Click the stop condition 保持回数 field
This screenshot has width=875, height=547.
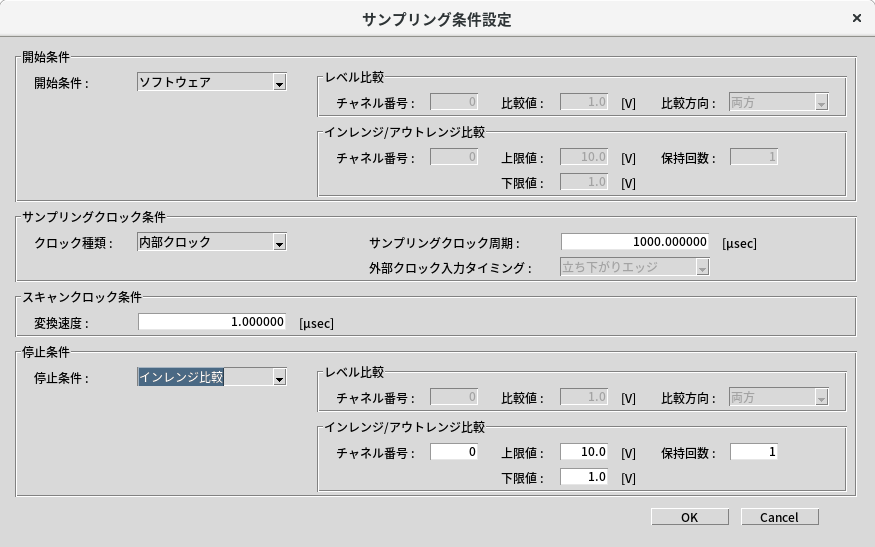pyautogui.click(x=754, y=452)
